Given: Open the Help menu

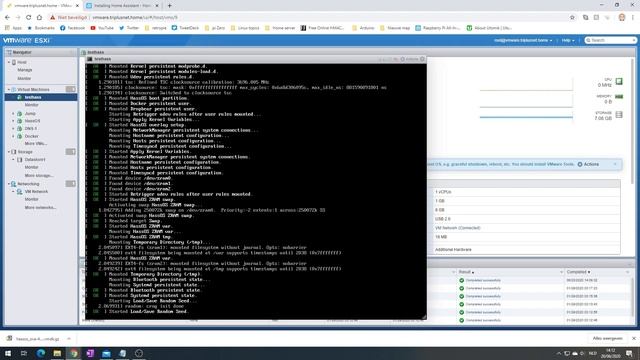Looking at the screenshot, I should click(568, 40).
